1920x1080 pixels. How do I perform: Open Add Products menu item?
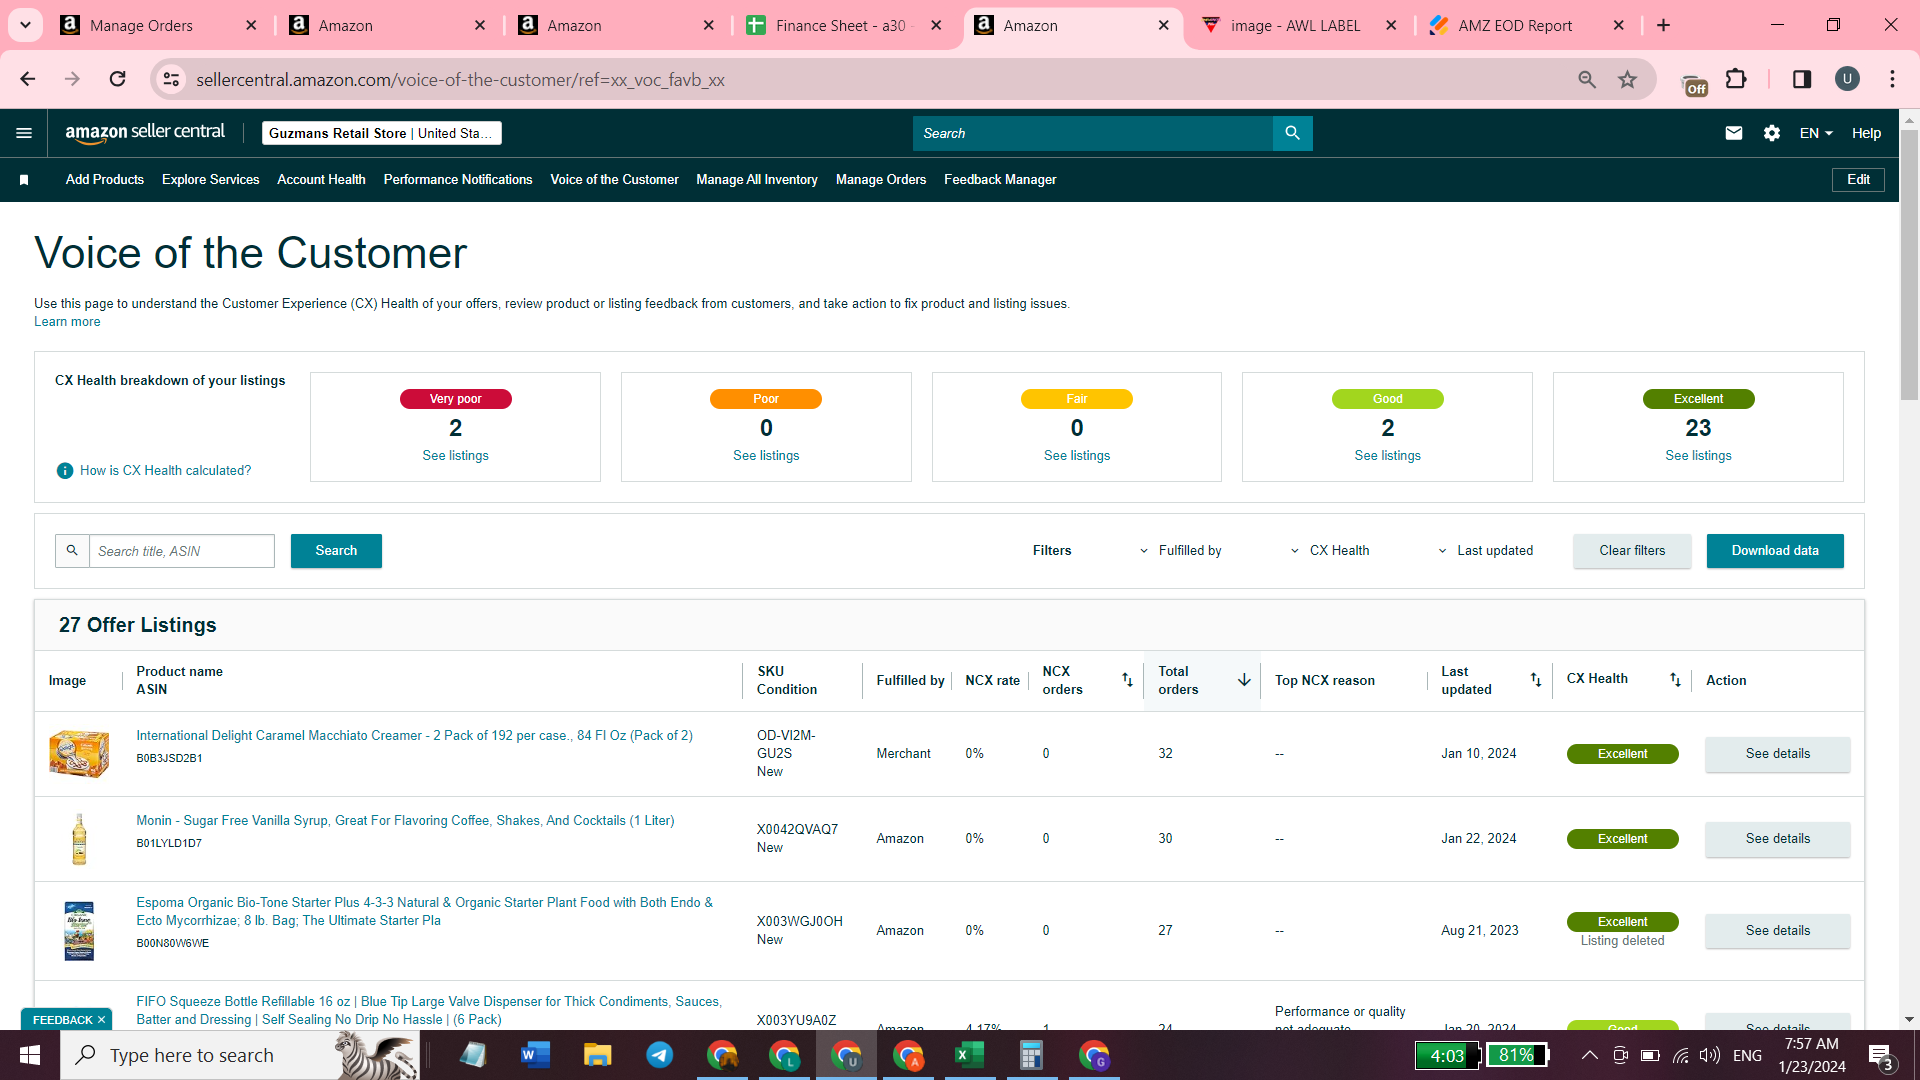click(x=105, y=180)
